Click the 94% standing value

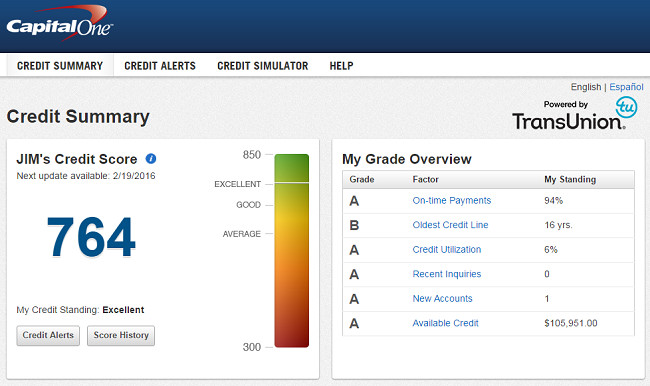tap(553, 201)
